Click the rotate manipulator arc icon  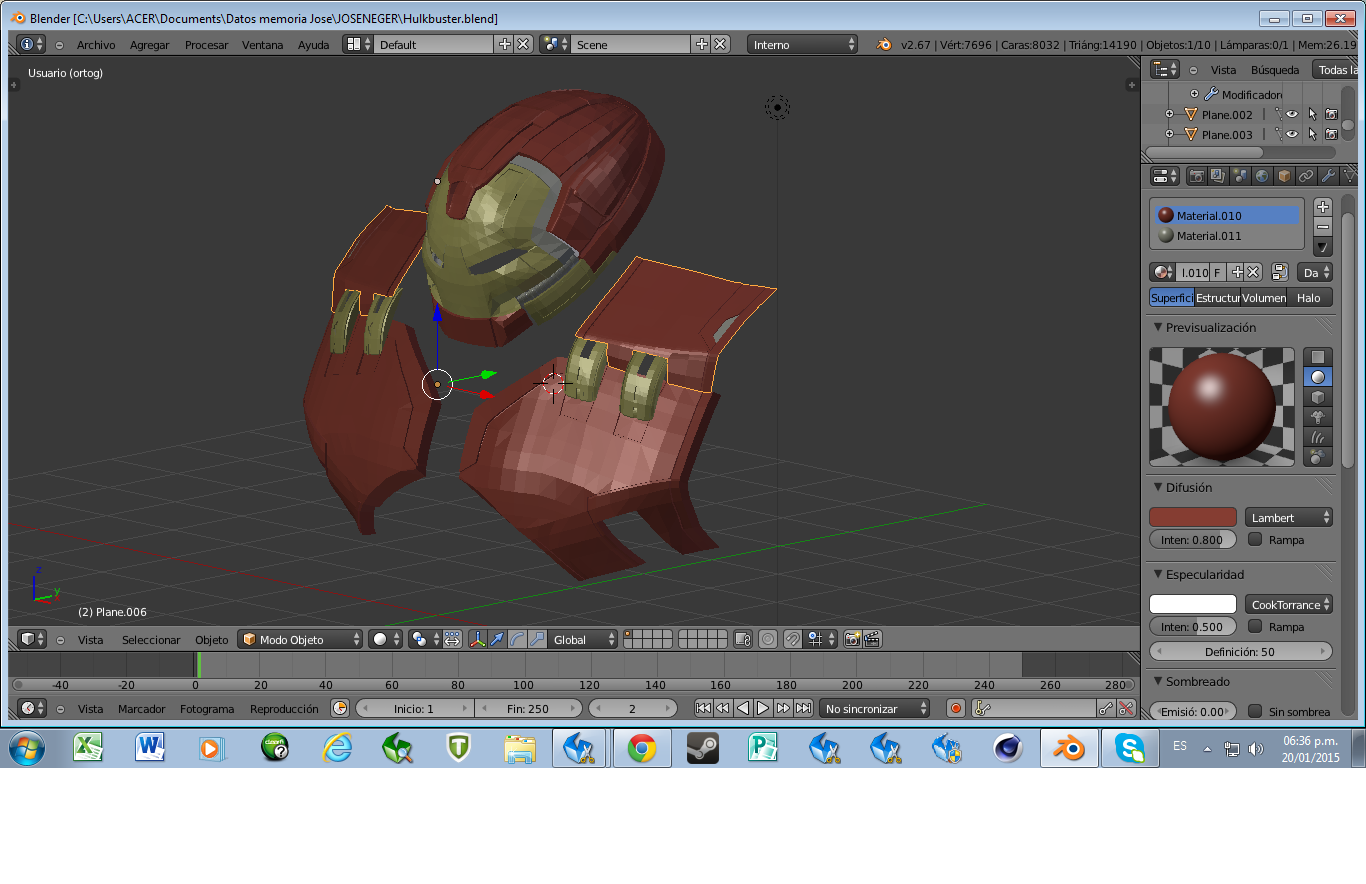[x=517, y=639]
